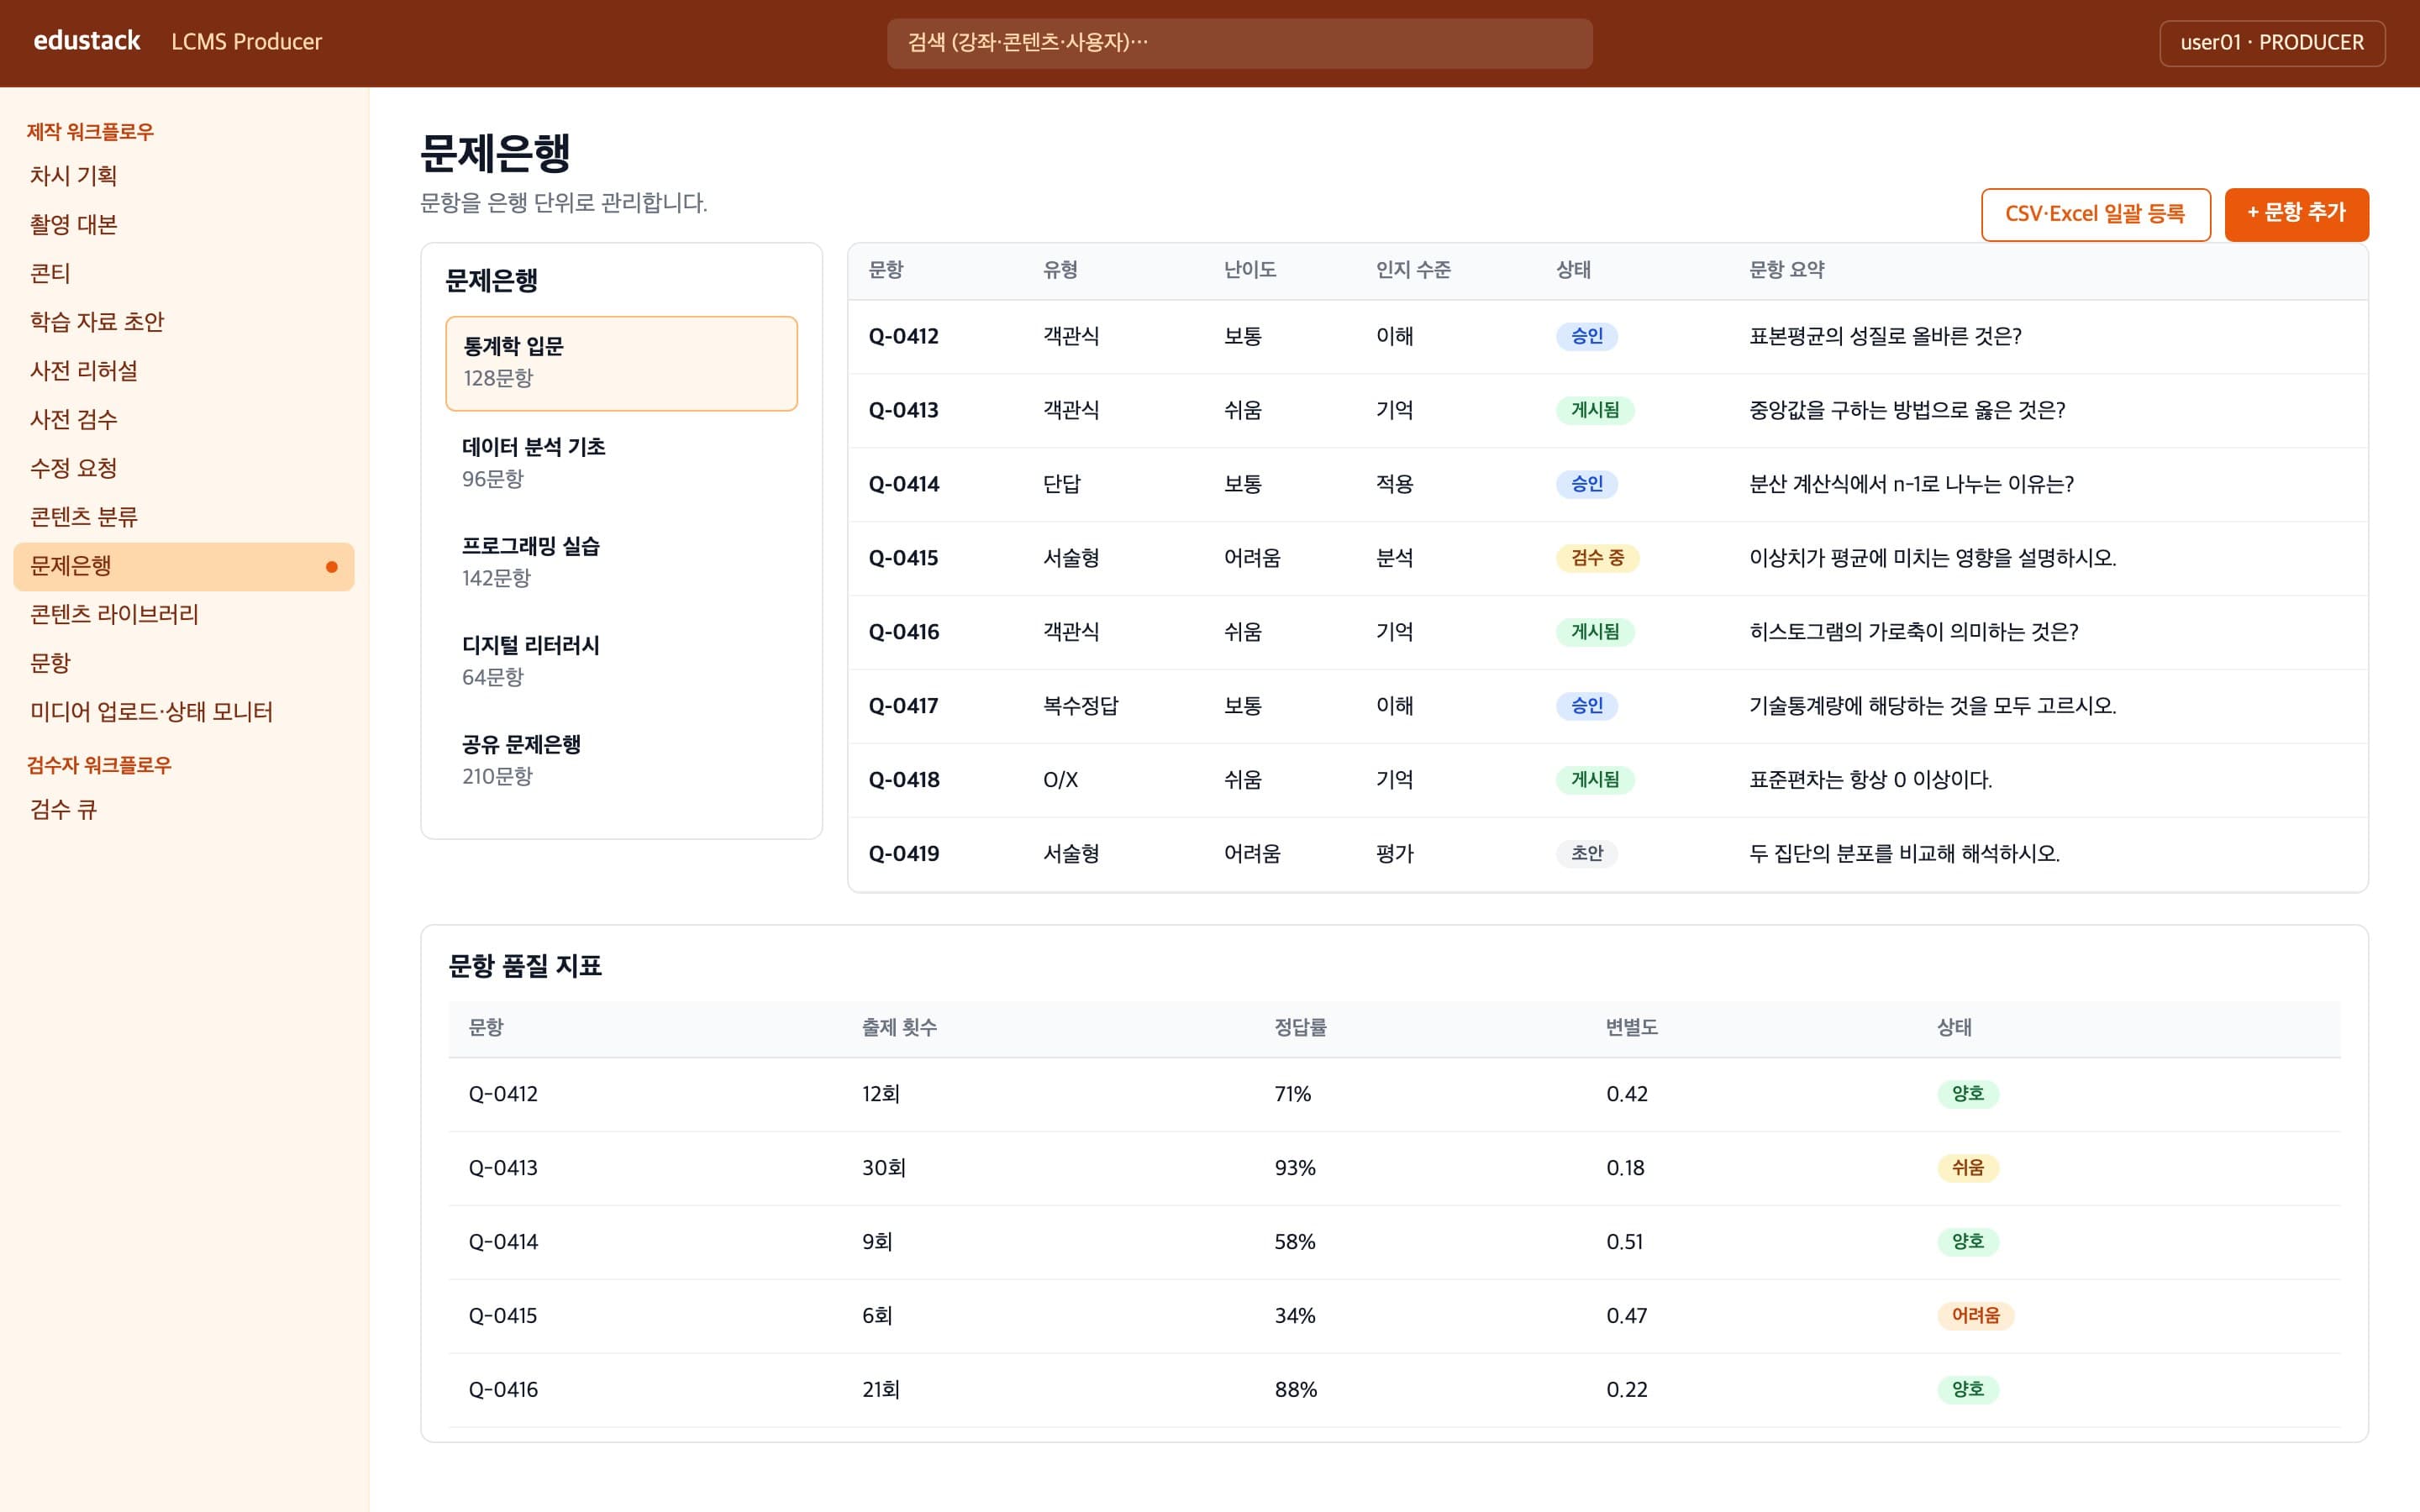Open Q-0417 in the item table
2420x1512 pixels.
tap(903, 706)
